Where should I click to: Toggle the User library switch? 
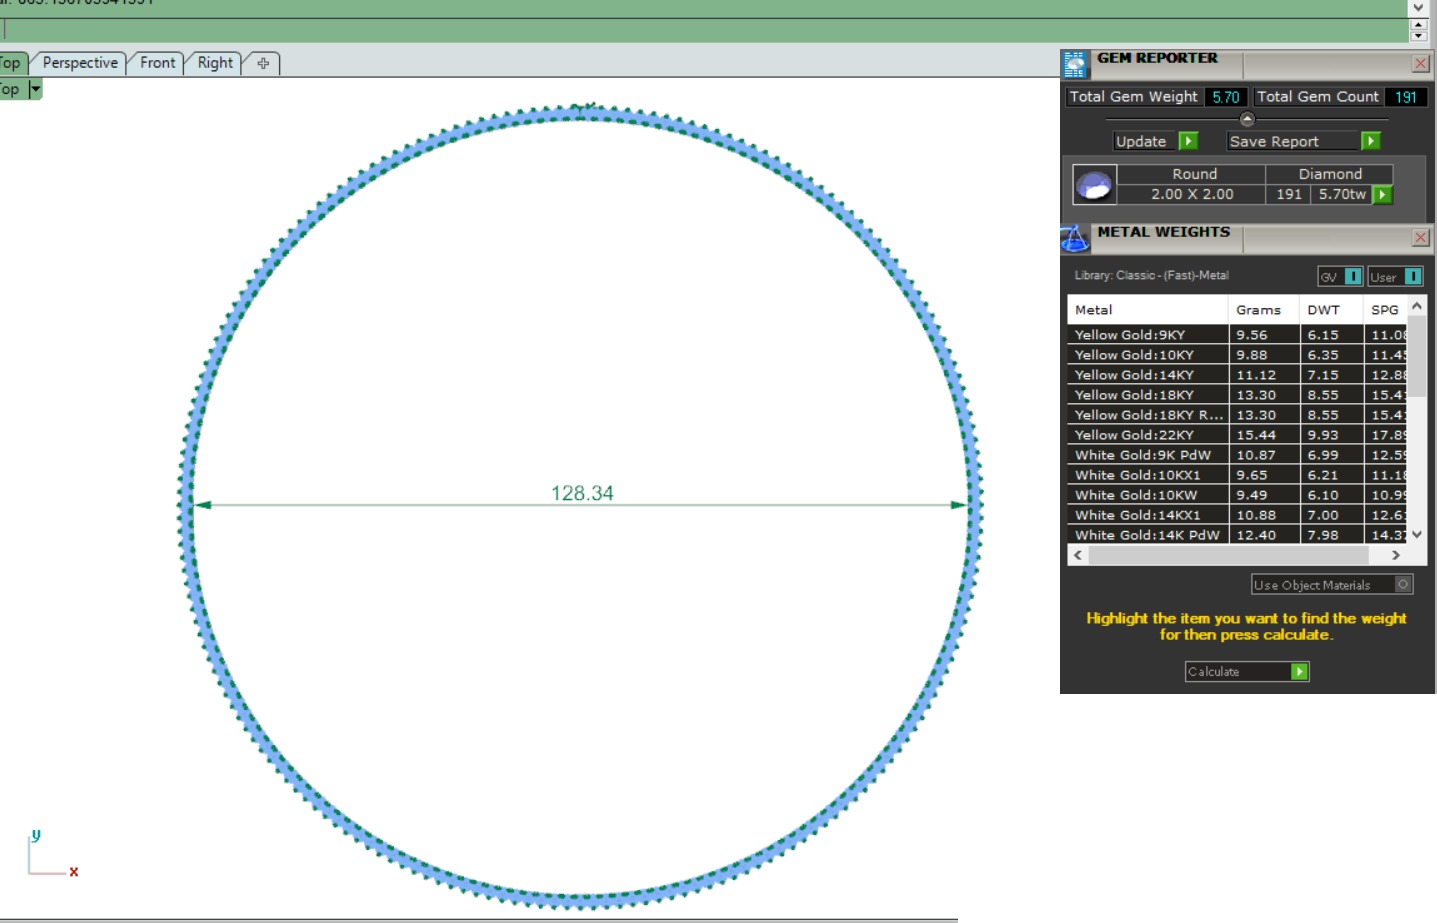(1413, 277)
